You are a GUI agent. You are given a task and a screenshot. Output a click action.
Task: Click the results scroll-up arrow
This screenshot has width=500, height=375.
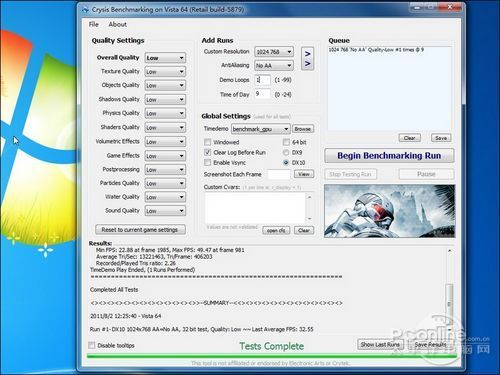(x=450, y=251)
